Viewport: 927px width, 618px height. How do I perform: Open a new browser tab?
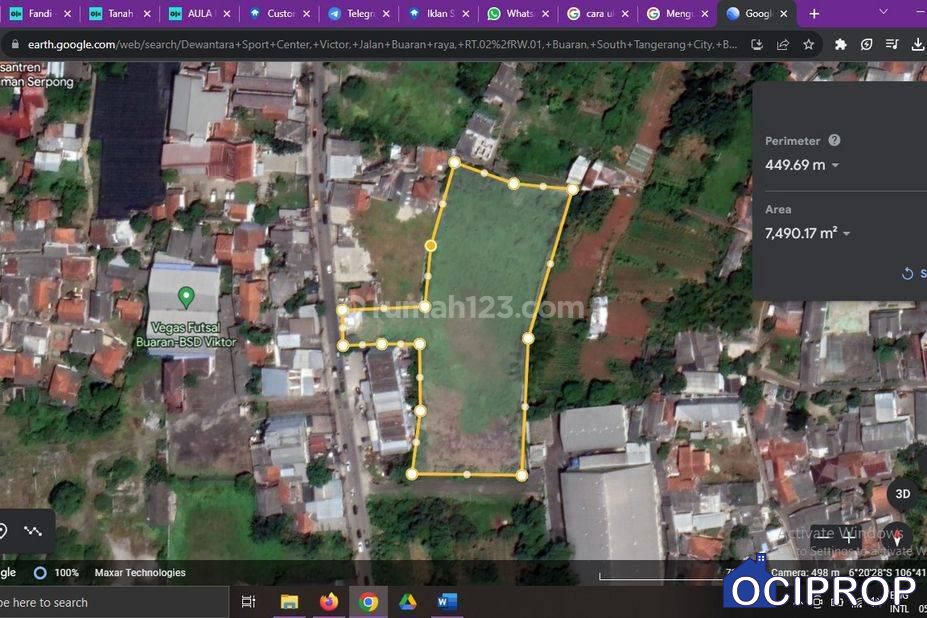tap(814, 14)
